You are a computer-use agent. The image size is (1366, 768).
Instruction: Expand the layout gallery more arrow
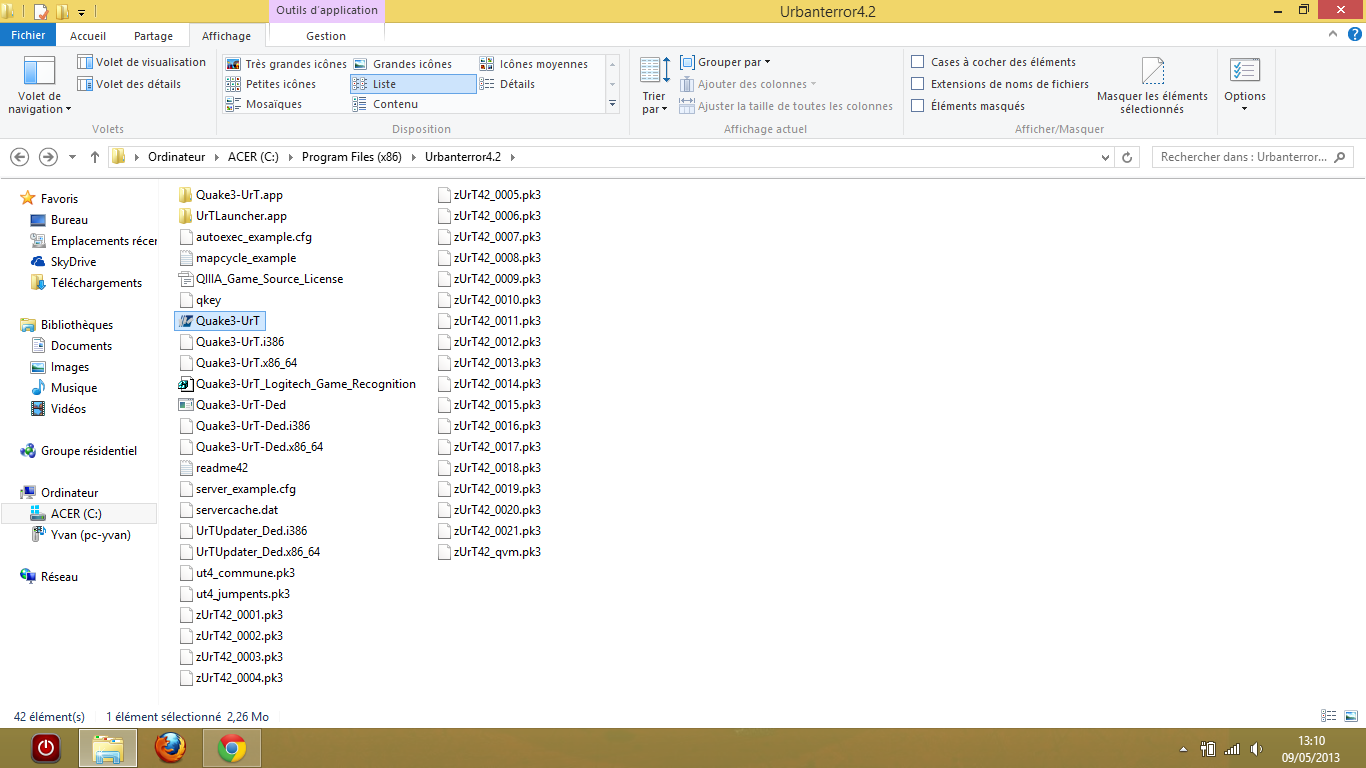(x=612, y=104)
